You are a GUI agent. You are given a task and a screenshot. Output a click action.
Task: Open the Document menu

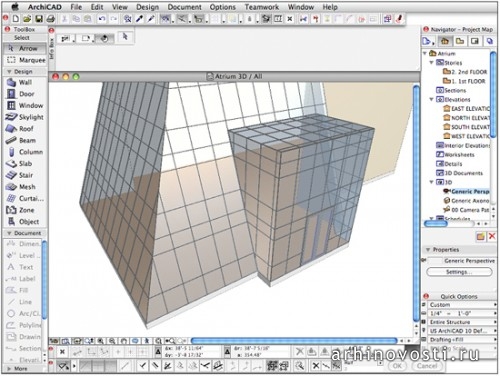point(184,7)
